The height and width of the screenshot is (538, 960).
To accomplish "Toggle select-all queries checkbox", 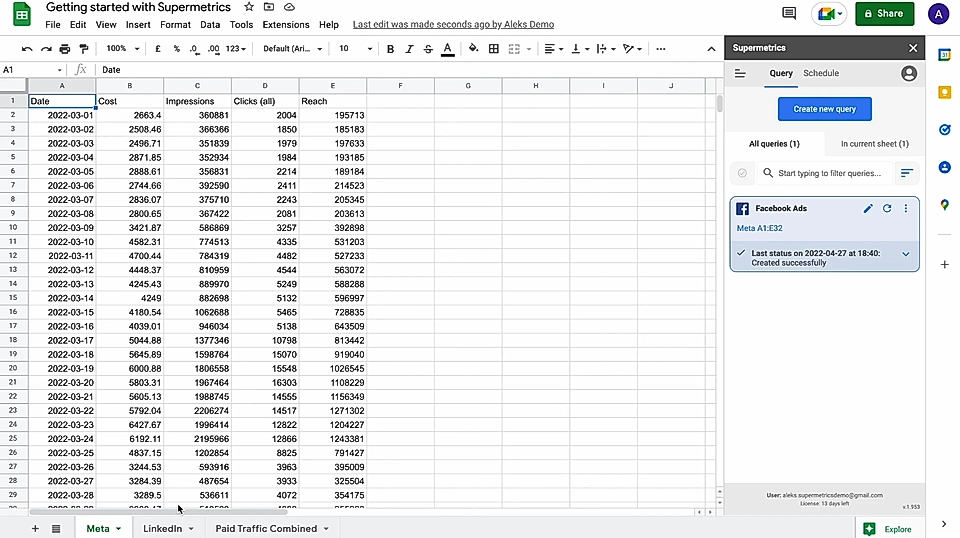I will coord(742,173).
